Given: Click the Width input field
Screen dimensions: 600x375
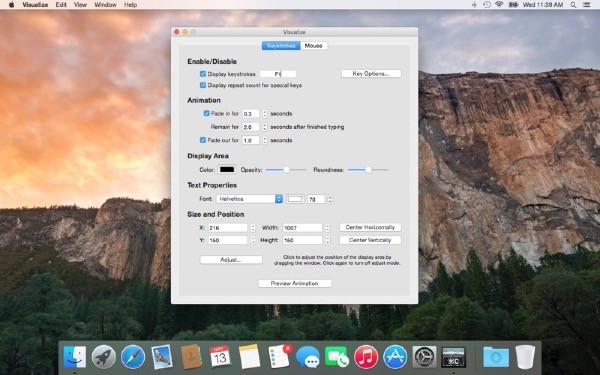Looking at the screenshot, I should 302,228.
